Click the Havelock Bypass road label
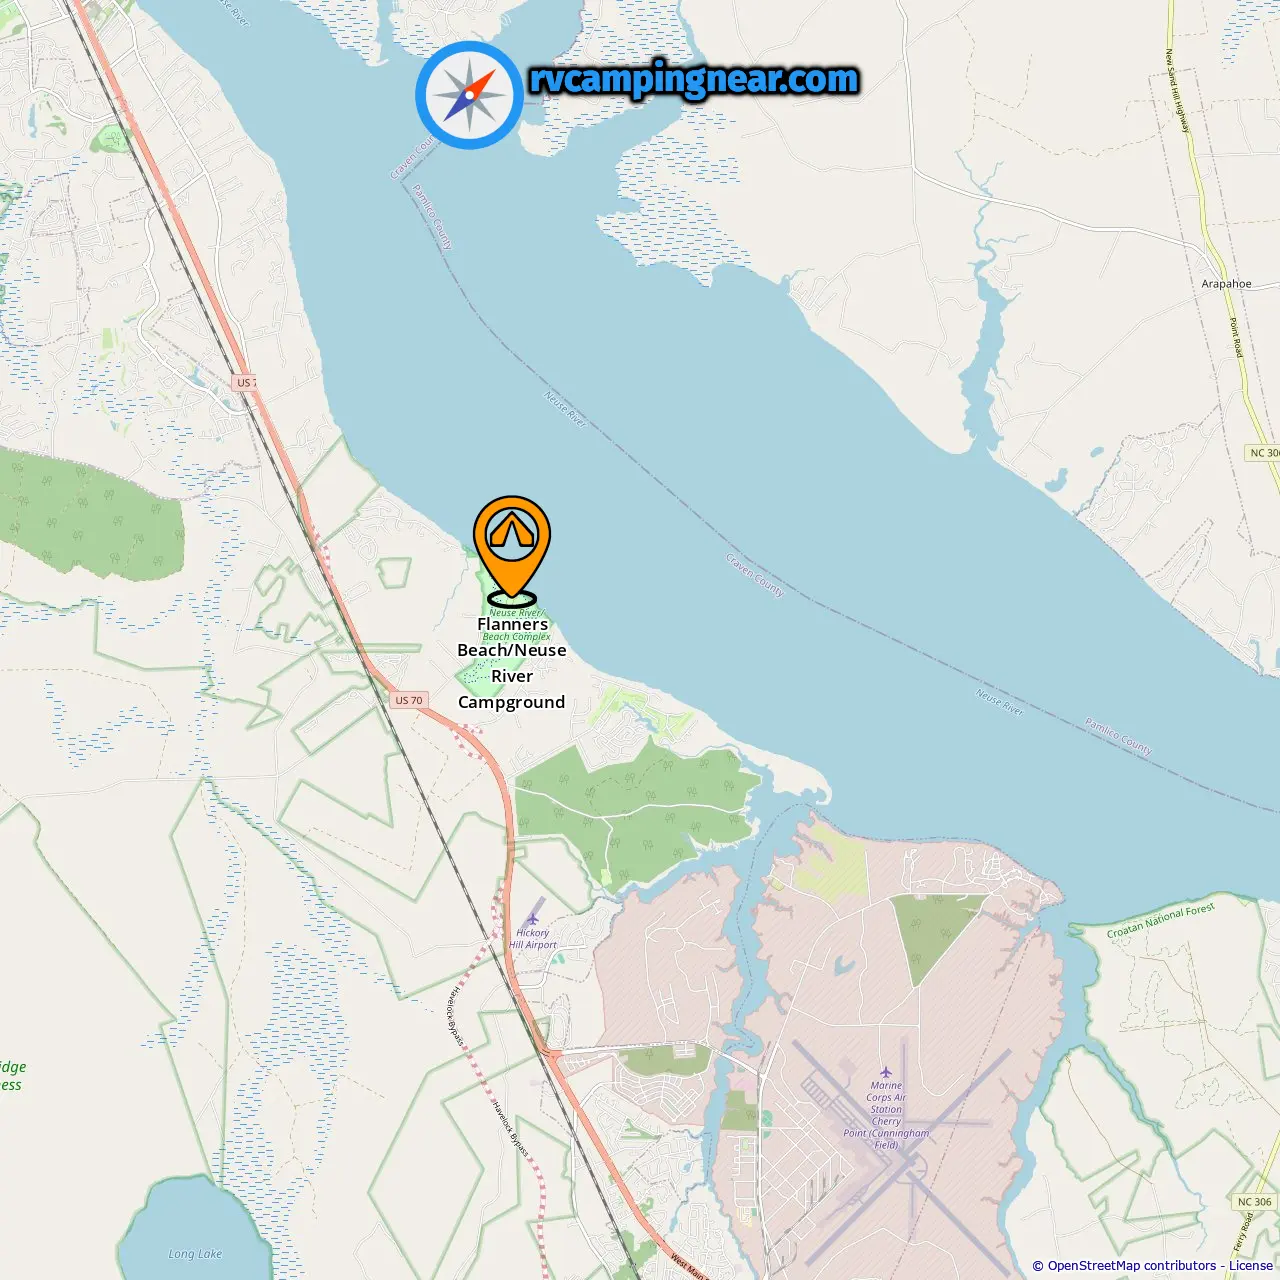This screenshot has height=1280, width=1280. tap(456, 1016)
